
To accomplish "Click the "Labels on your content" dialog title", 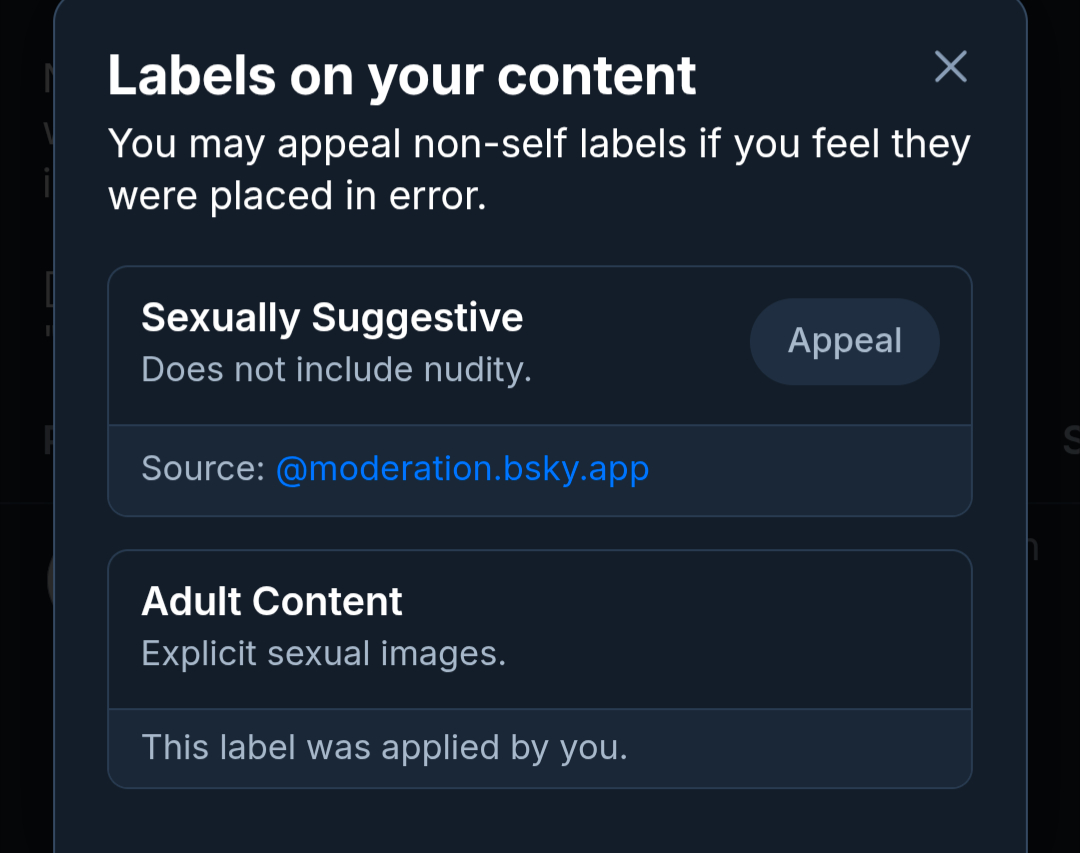I will tap(402, 76).
